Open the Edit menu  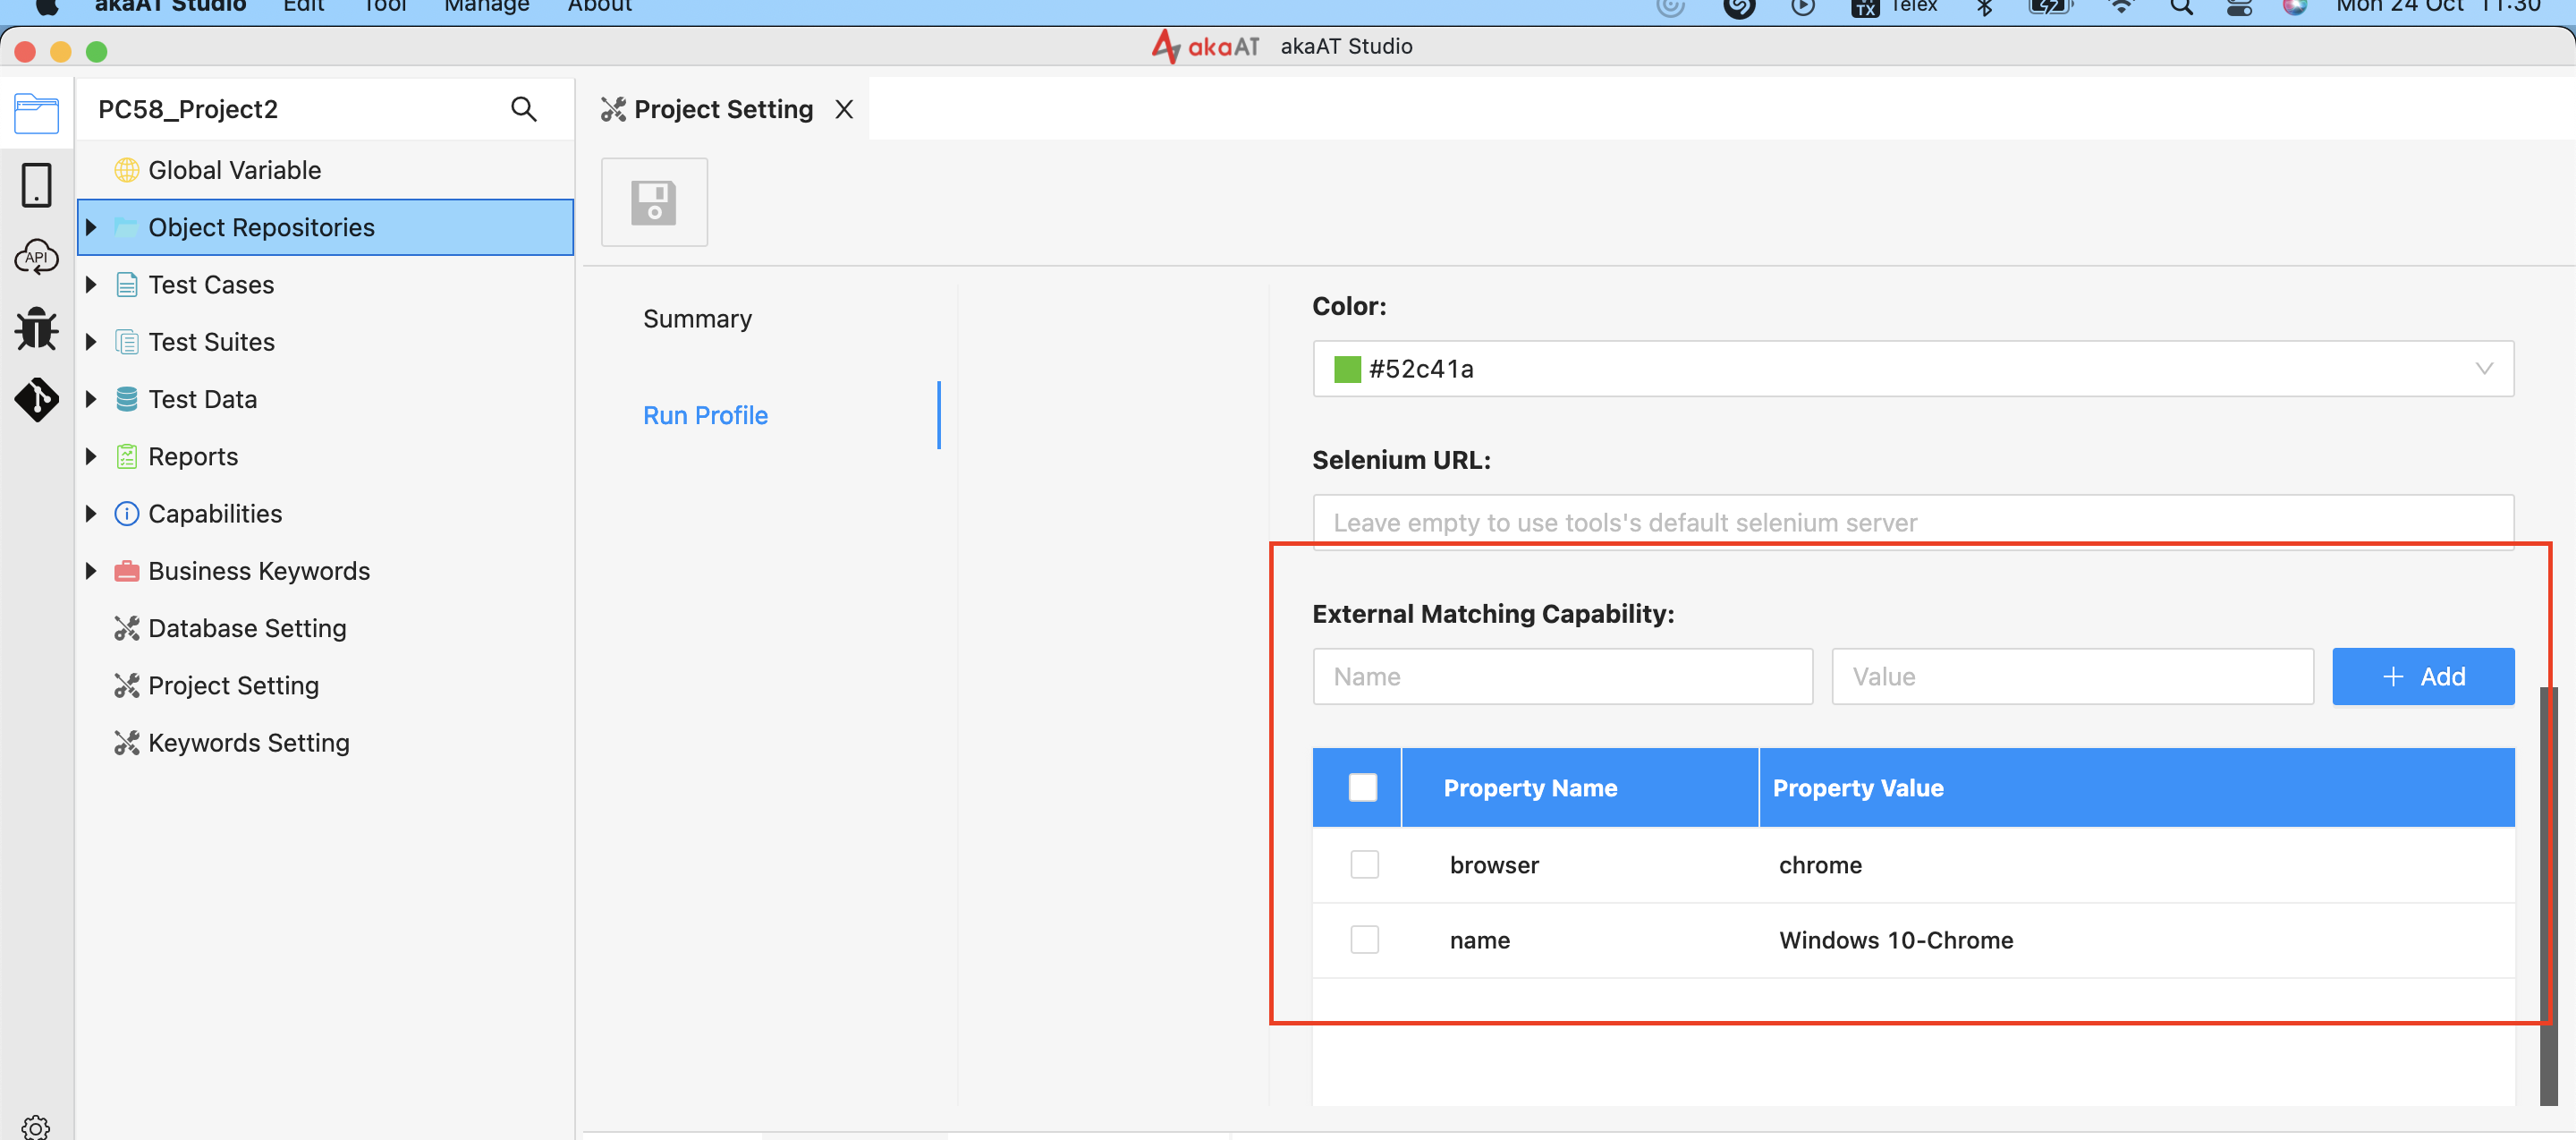pos(303,6)
